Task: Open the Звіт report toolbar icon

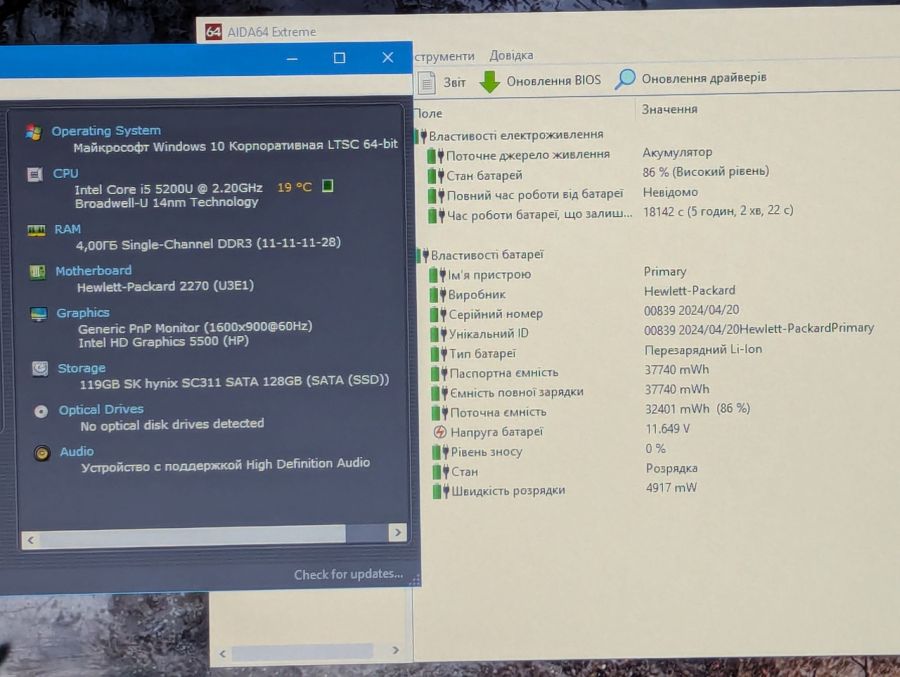Action: 426,83
